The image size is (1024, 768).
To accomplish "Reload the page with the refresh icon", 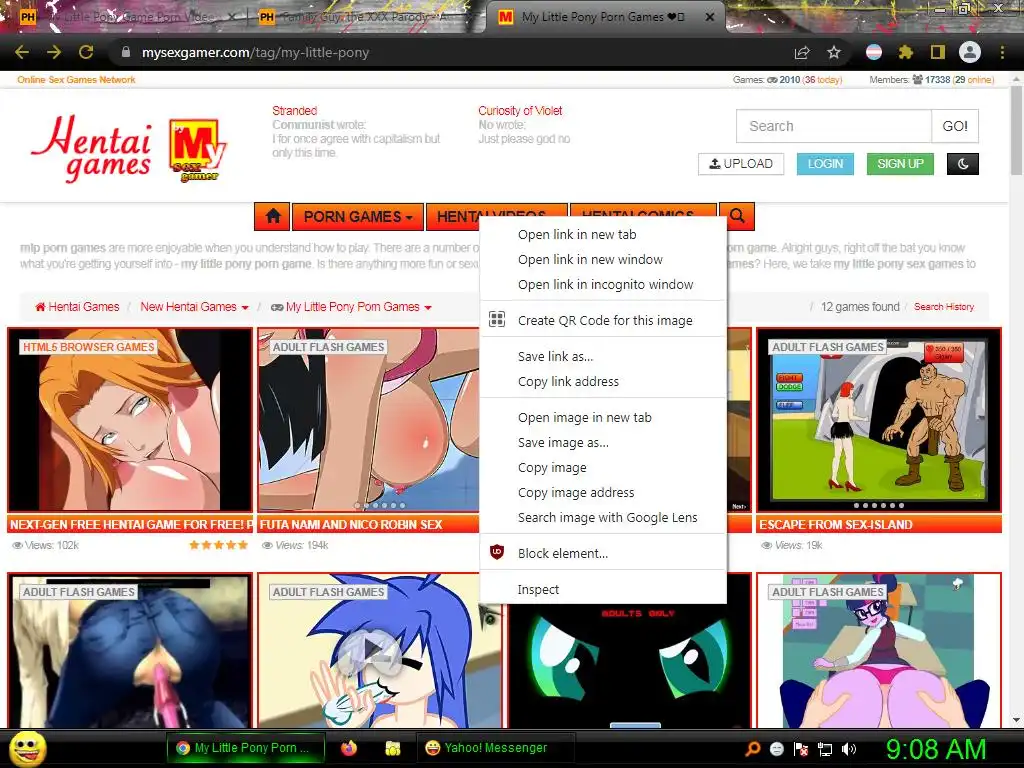I will 86,52.
